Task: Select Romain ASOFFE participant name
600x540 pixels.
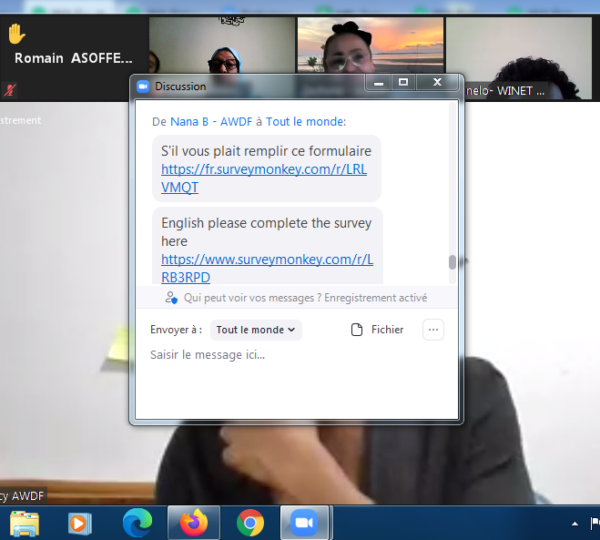Action: [73, 58]
